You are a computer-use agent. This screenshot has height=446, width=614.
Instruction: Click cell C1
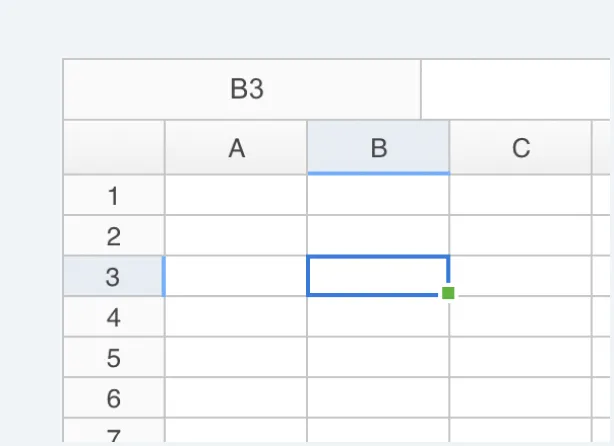point(520,196)
